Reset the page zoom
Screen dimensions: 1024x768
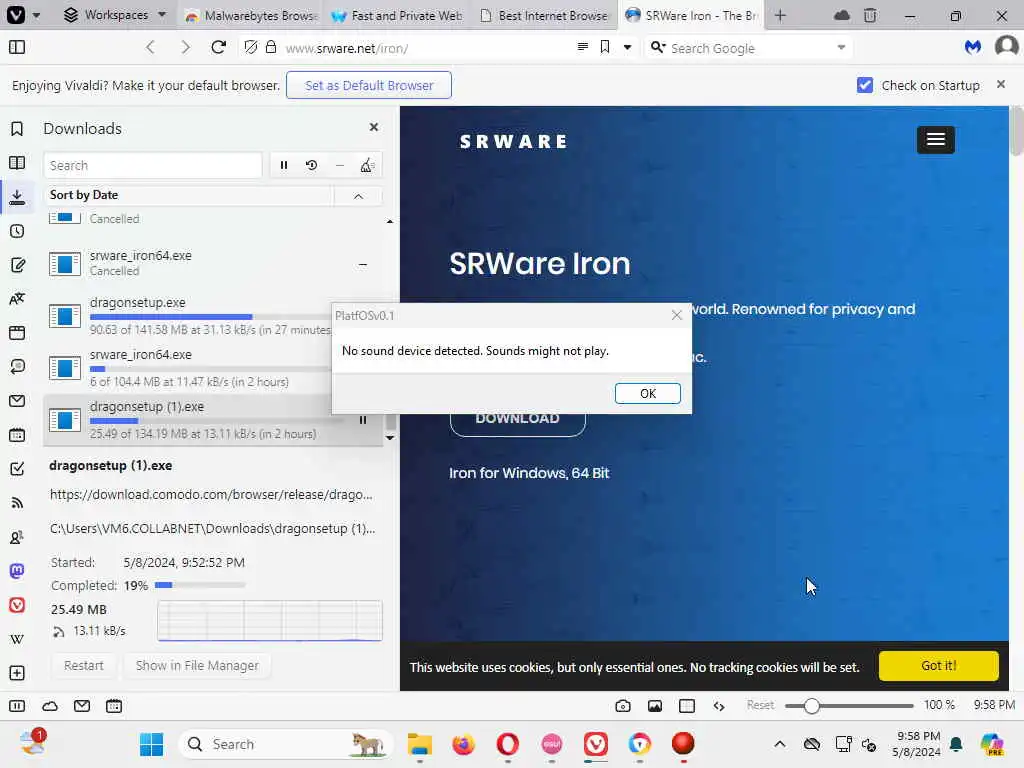(x=760, y=705)
